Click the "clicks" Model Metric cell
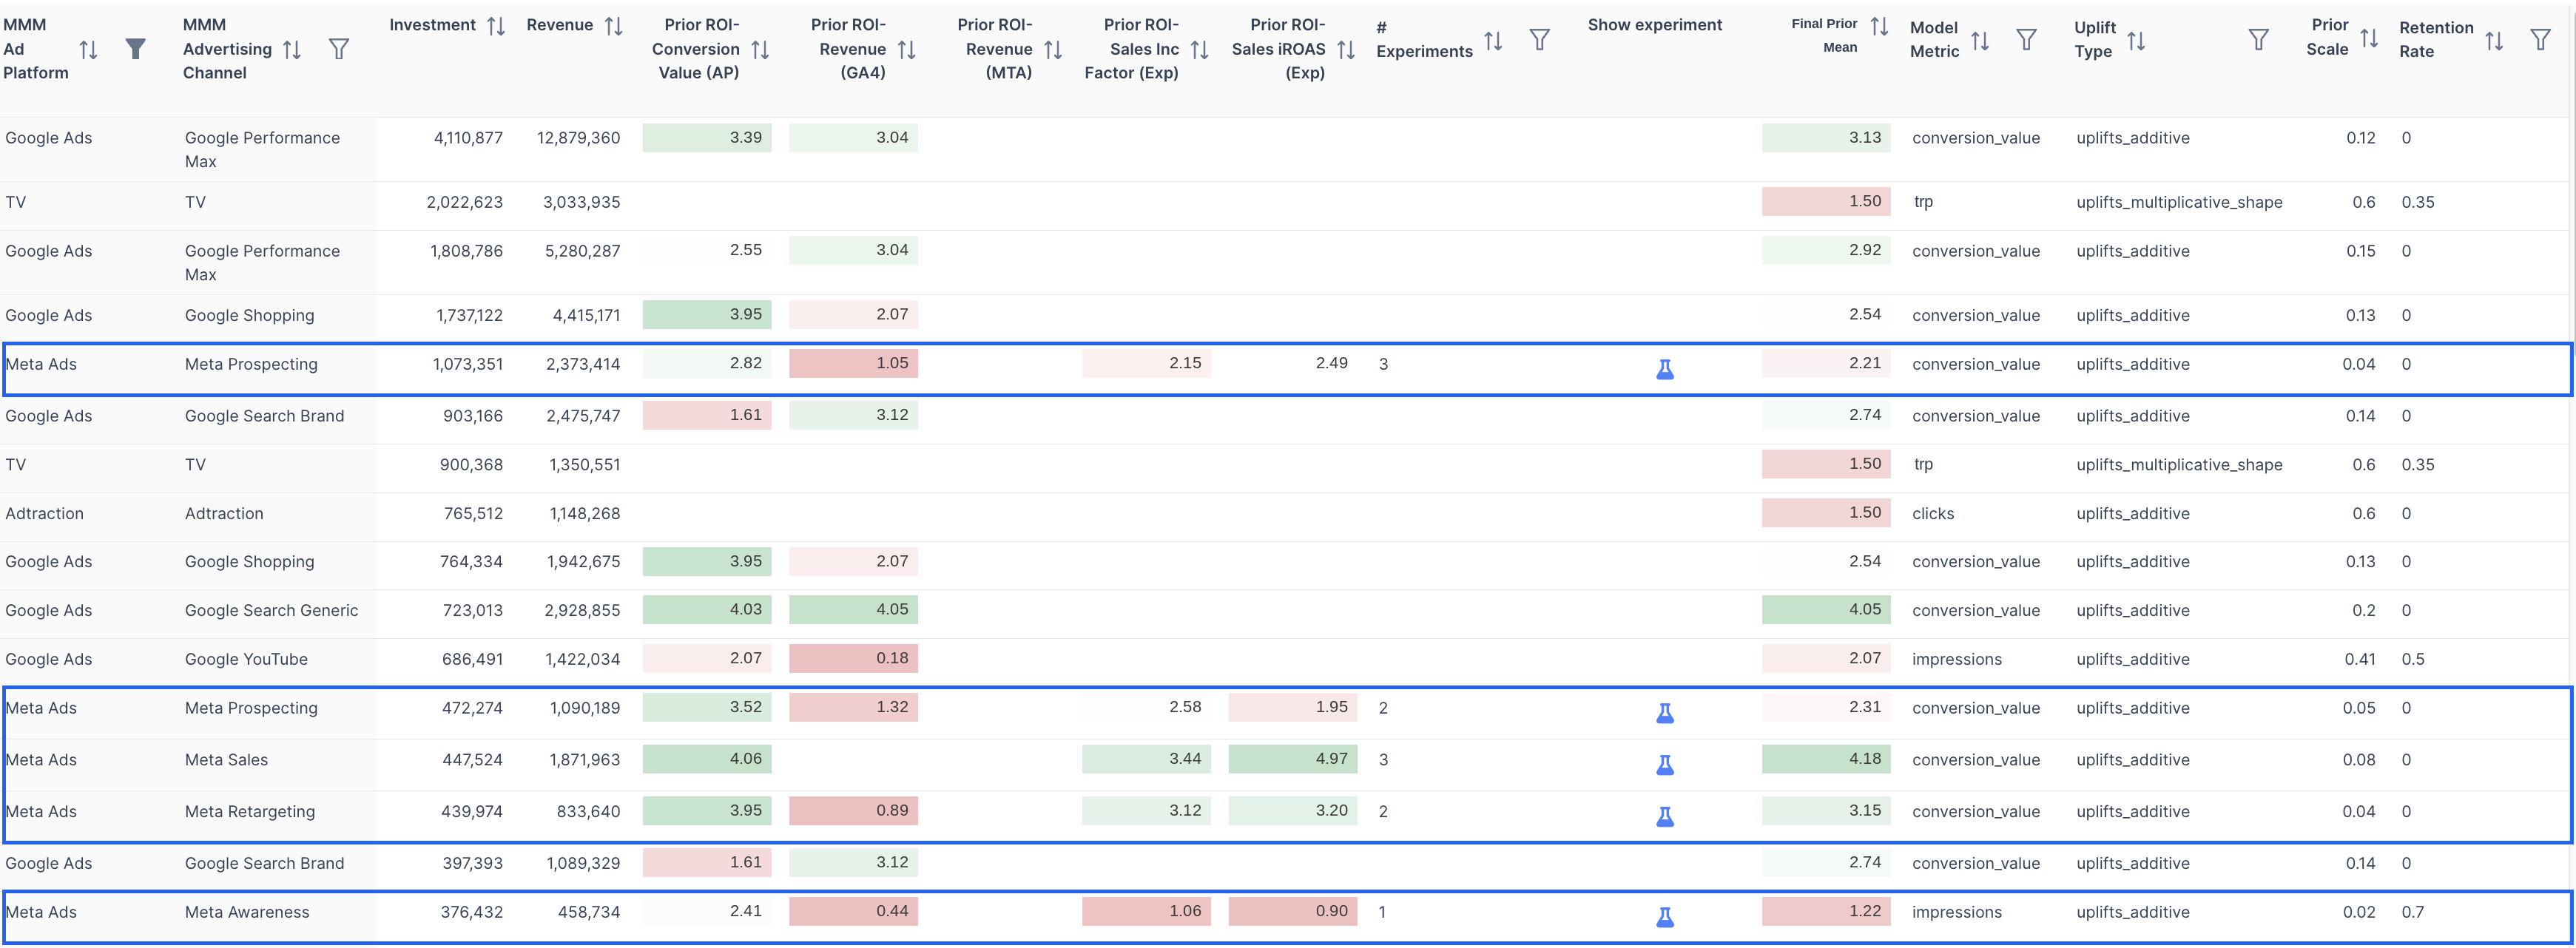The height and width of the screenshot is (948, 2576). pyautogui.click(x=1933, y=513)
